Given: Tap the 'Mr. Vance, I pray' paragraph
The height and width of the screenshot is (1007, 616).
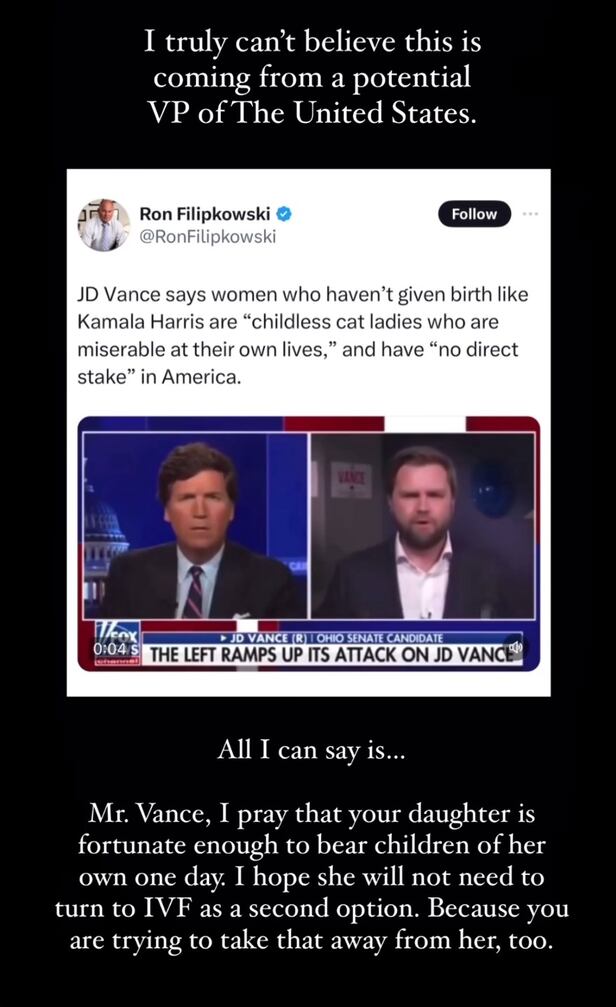Looking at the screenshot, I should tap(312, 877).
